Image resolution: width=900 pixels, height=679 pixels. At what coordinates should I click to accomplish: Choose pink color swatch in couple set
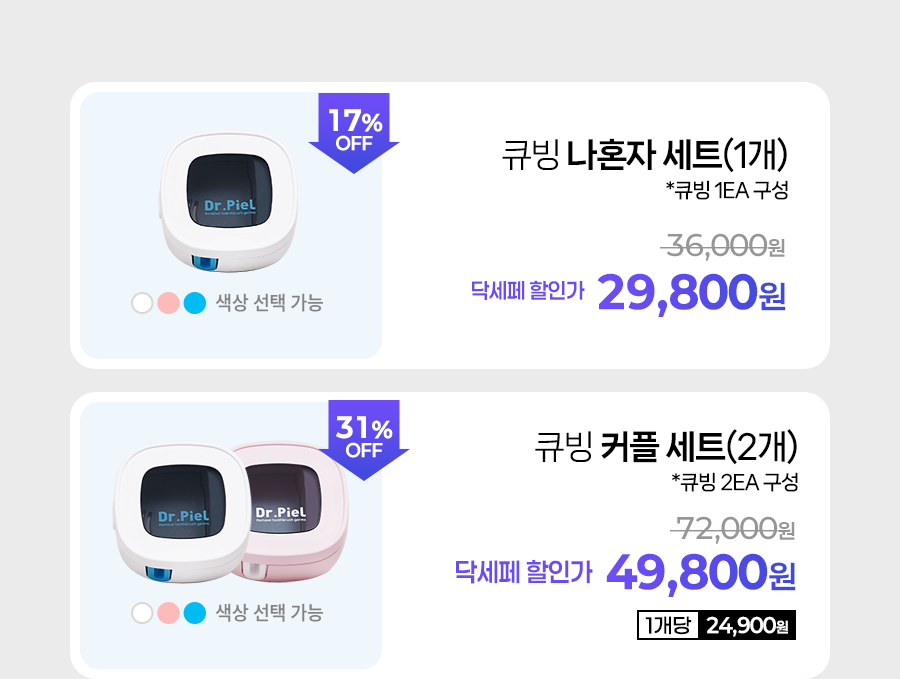[x=168, y=612]
